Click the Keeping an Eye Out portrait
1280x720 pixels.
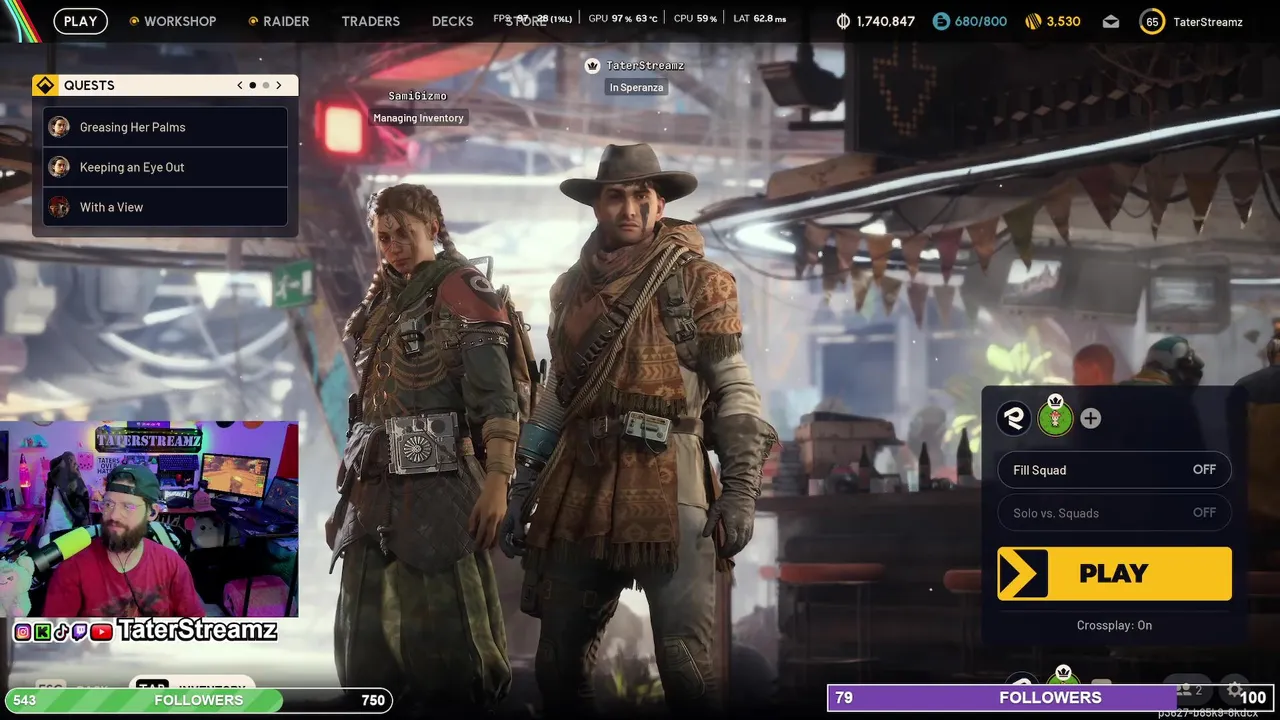pos(59,167)
